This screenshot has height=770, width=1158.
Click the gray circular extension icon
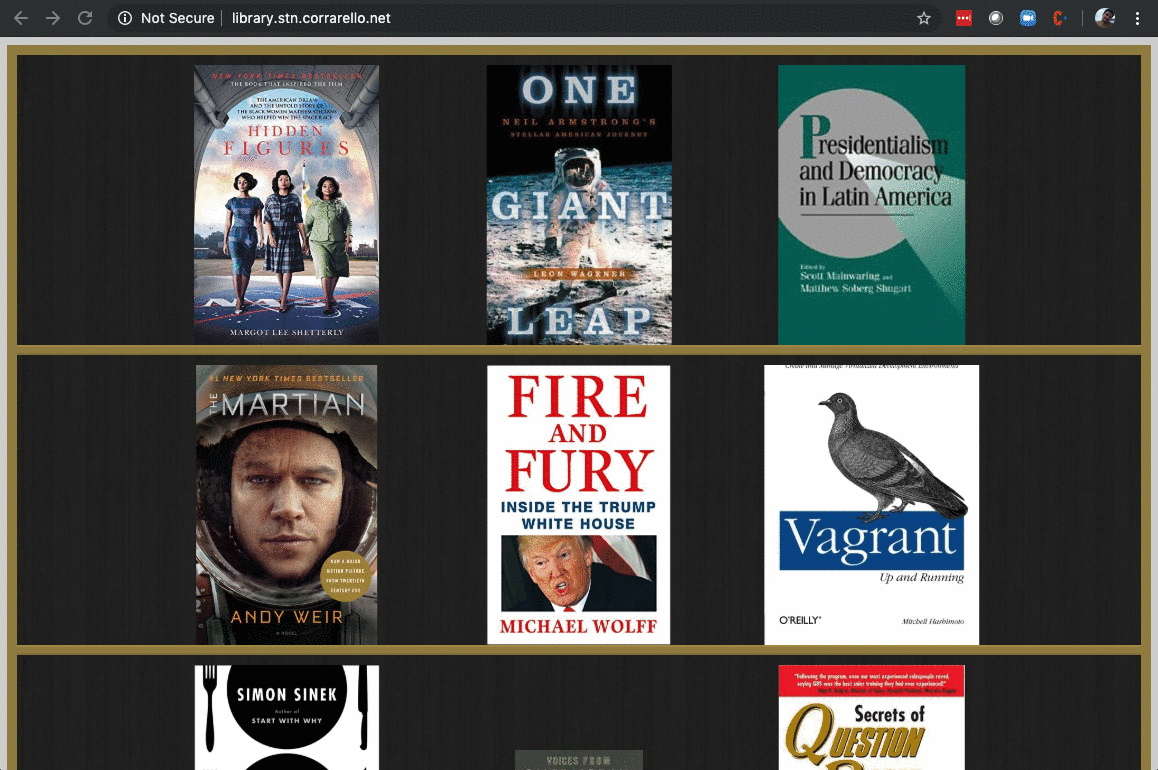[x=996, y=18]
